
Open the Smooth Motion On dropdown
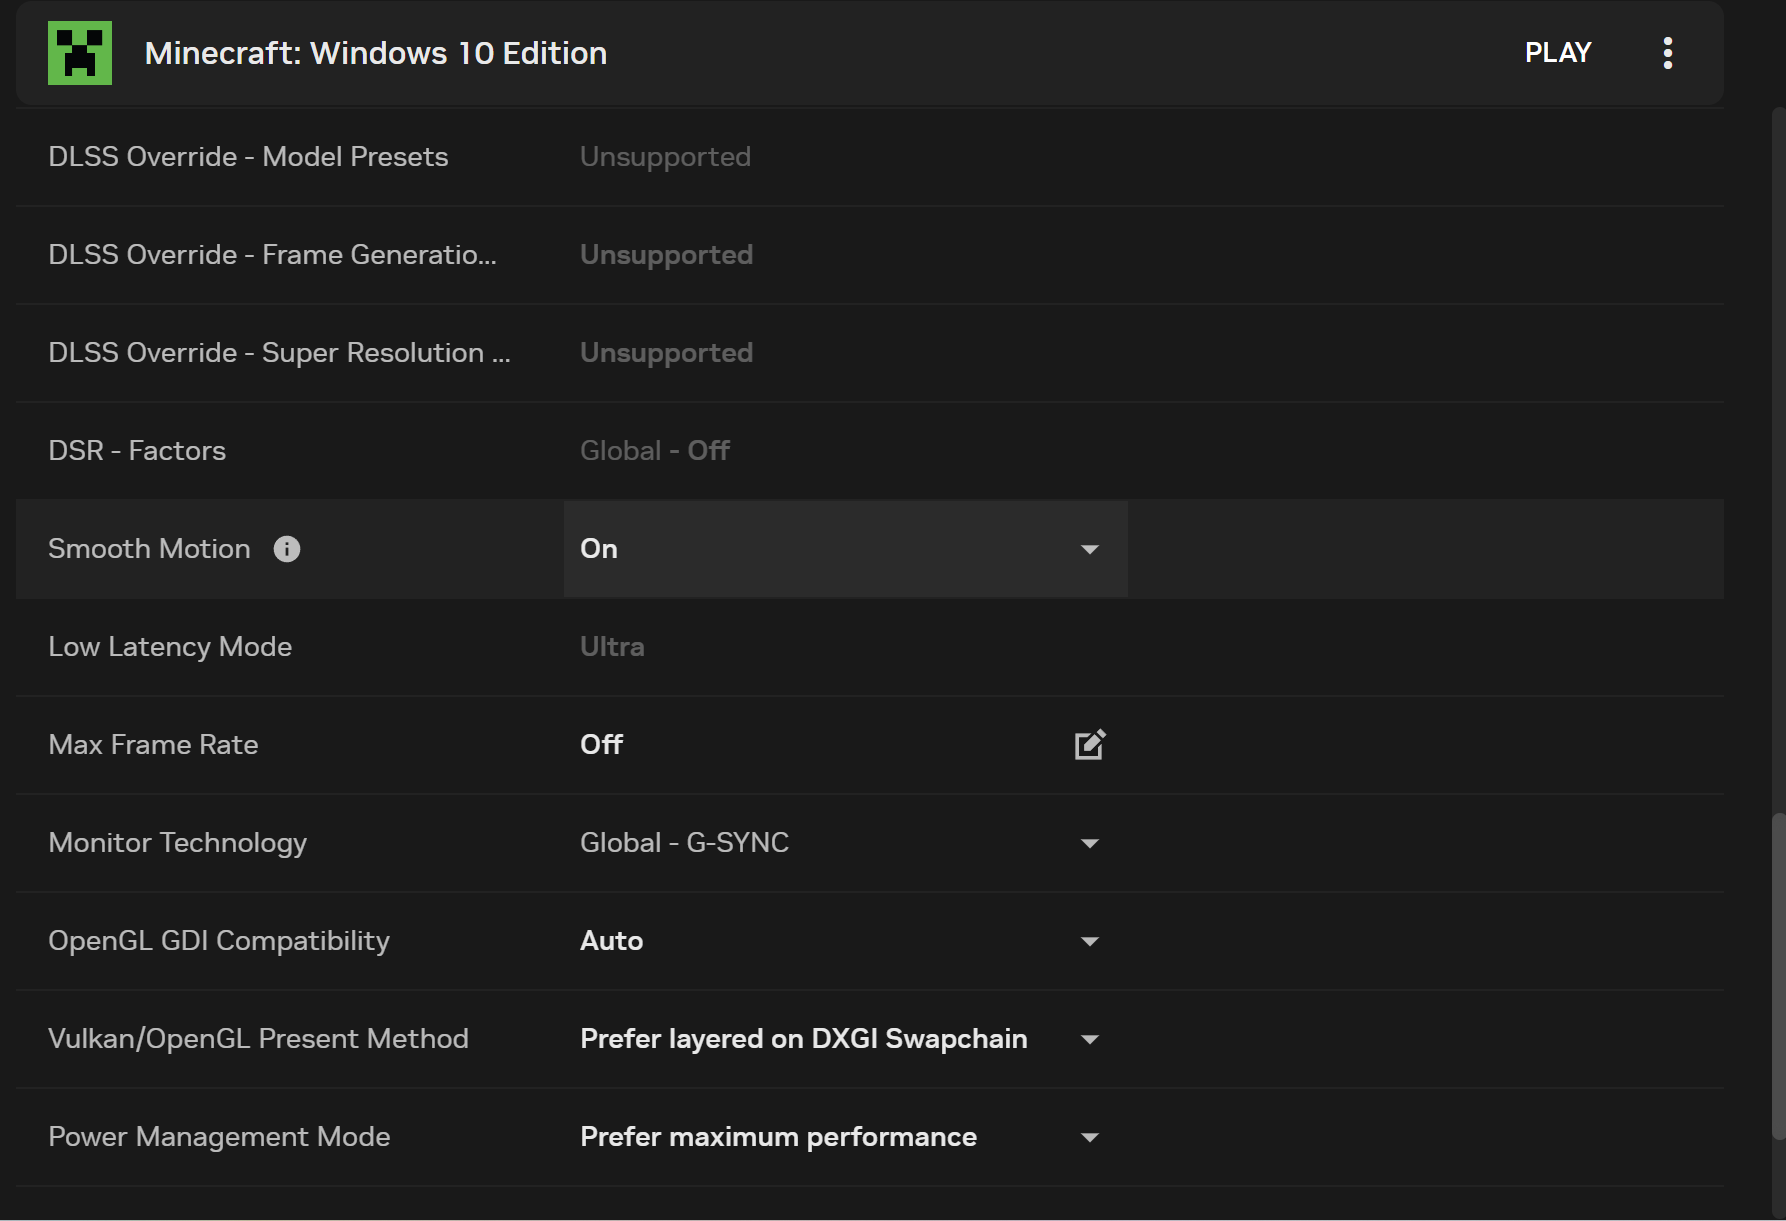pyautogui.click(x=844, y=549)
